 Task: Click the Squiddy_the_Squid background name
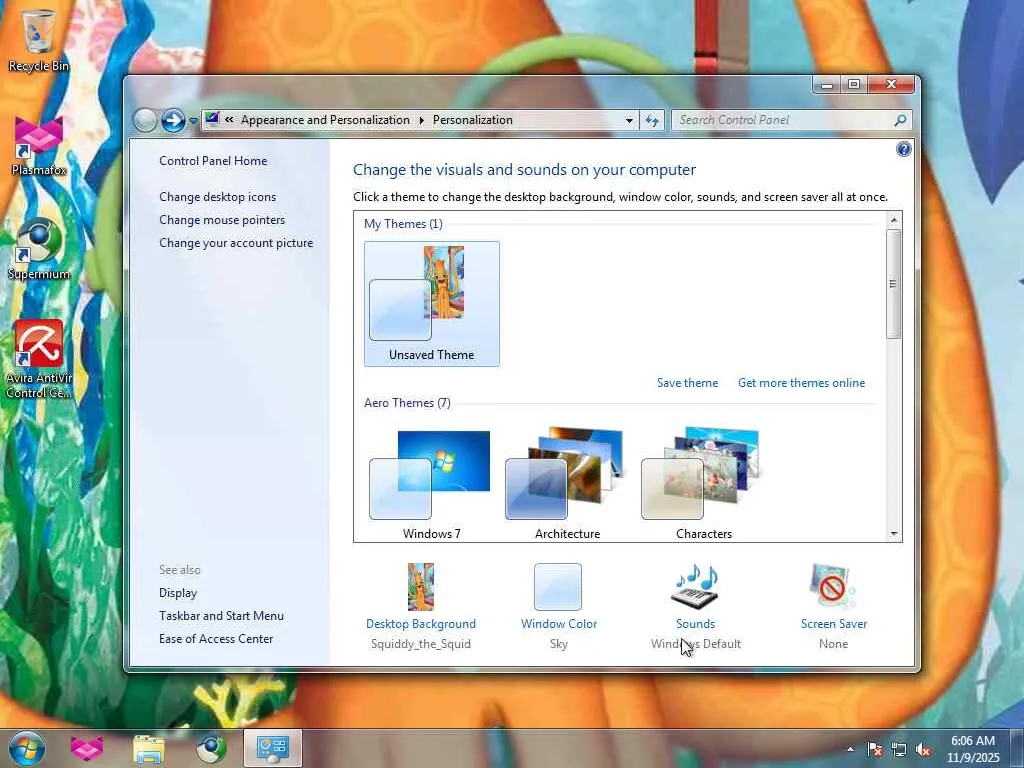421,644
